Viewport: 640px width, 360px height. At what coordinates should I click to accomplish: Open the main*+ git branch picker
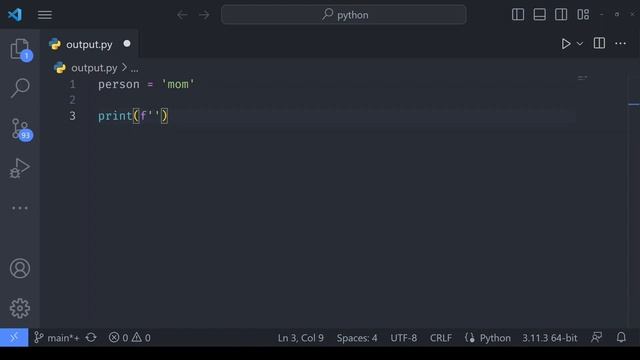tap(57, 338)
